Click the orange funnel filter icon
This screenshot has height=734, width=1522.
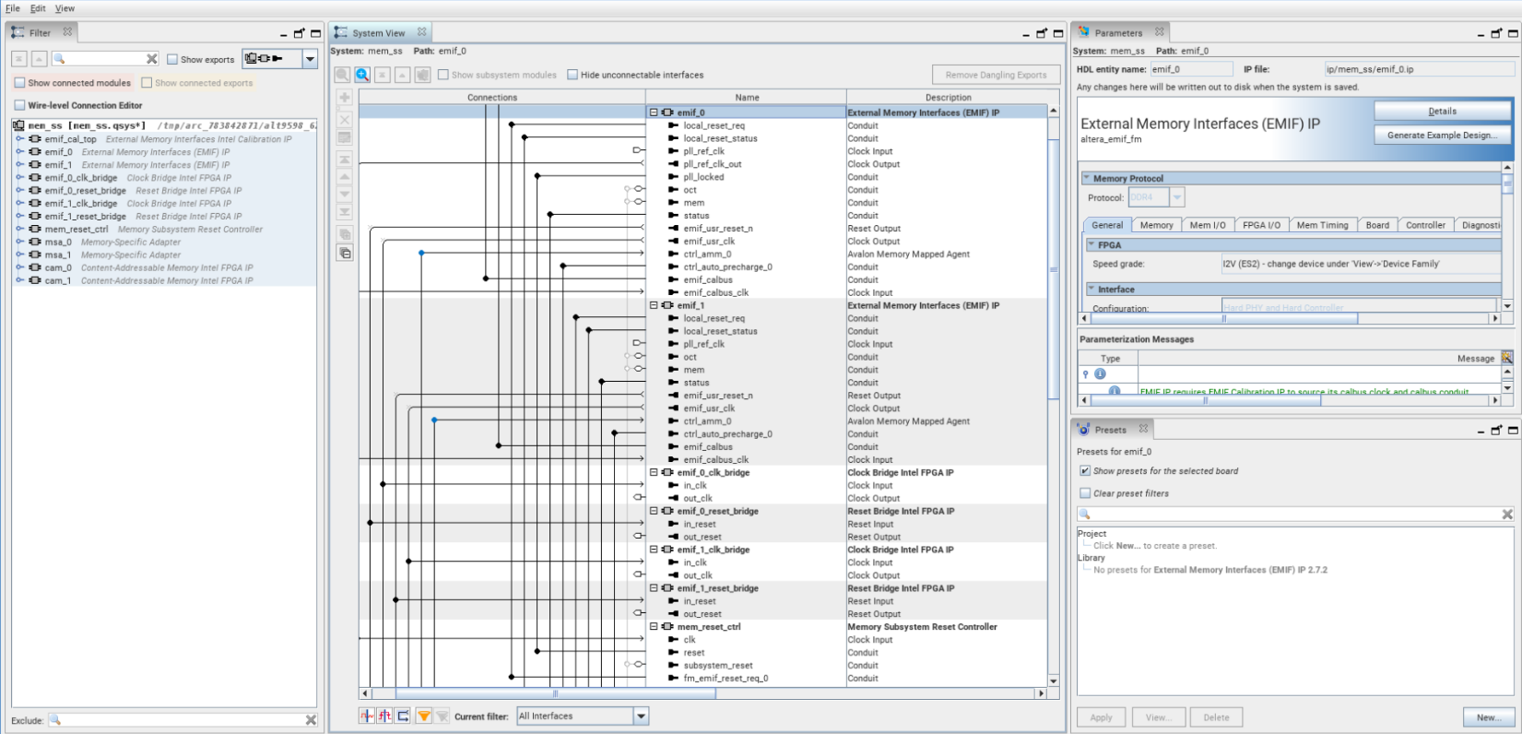tap(424, 716)
